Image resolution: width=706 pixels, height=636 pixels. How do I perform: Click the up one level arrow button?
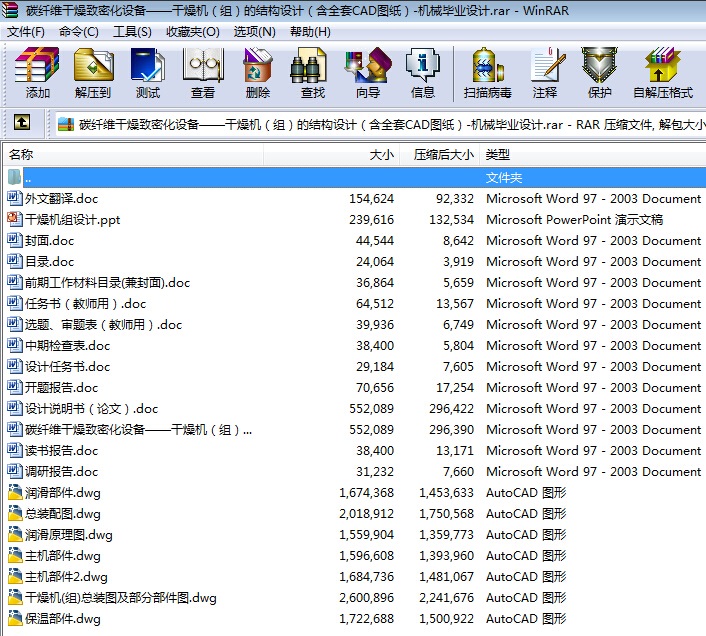click(x=22, y=122)
